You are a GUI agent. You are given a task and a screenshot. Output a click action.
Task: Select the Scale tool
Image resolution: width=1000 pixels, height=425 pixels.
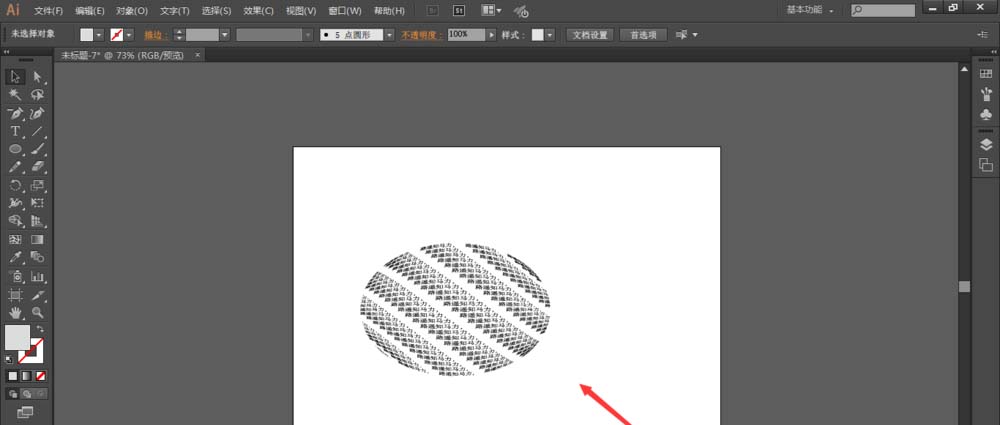click(38, 186)
